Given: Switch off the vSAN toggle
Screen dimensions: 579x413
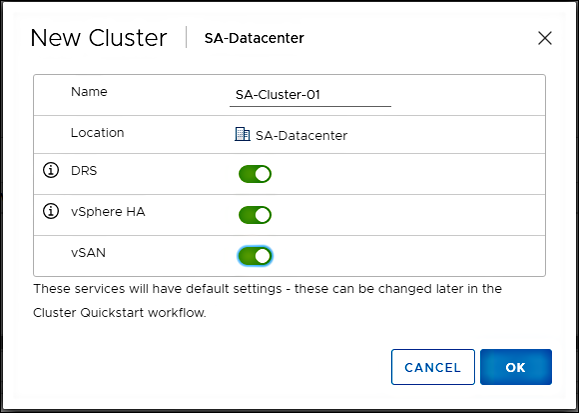Looking at the screenshot, I should (255, 256).
